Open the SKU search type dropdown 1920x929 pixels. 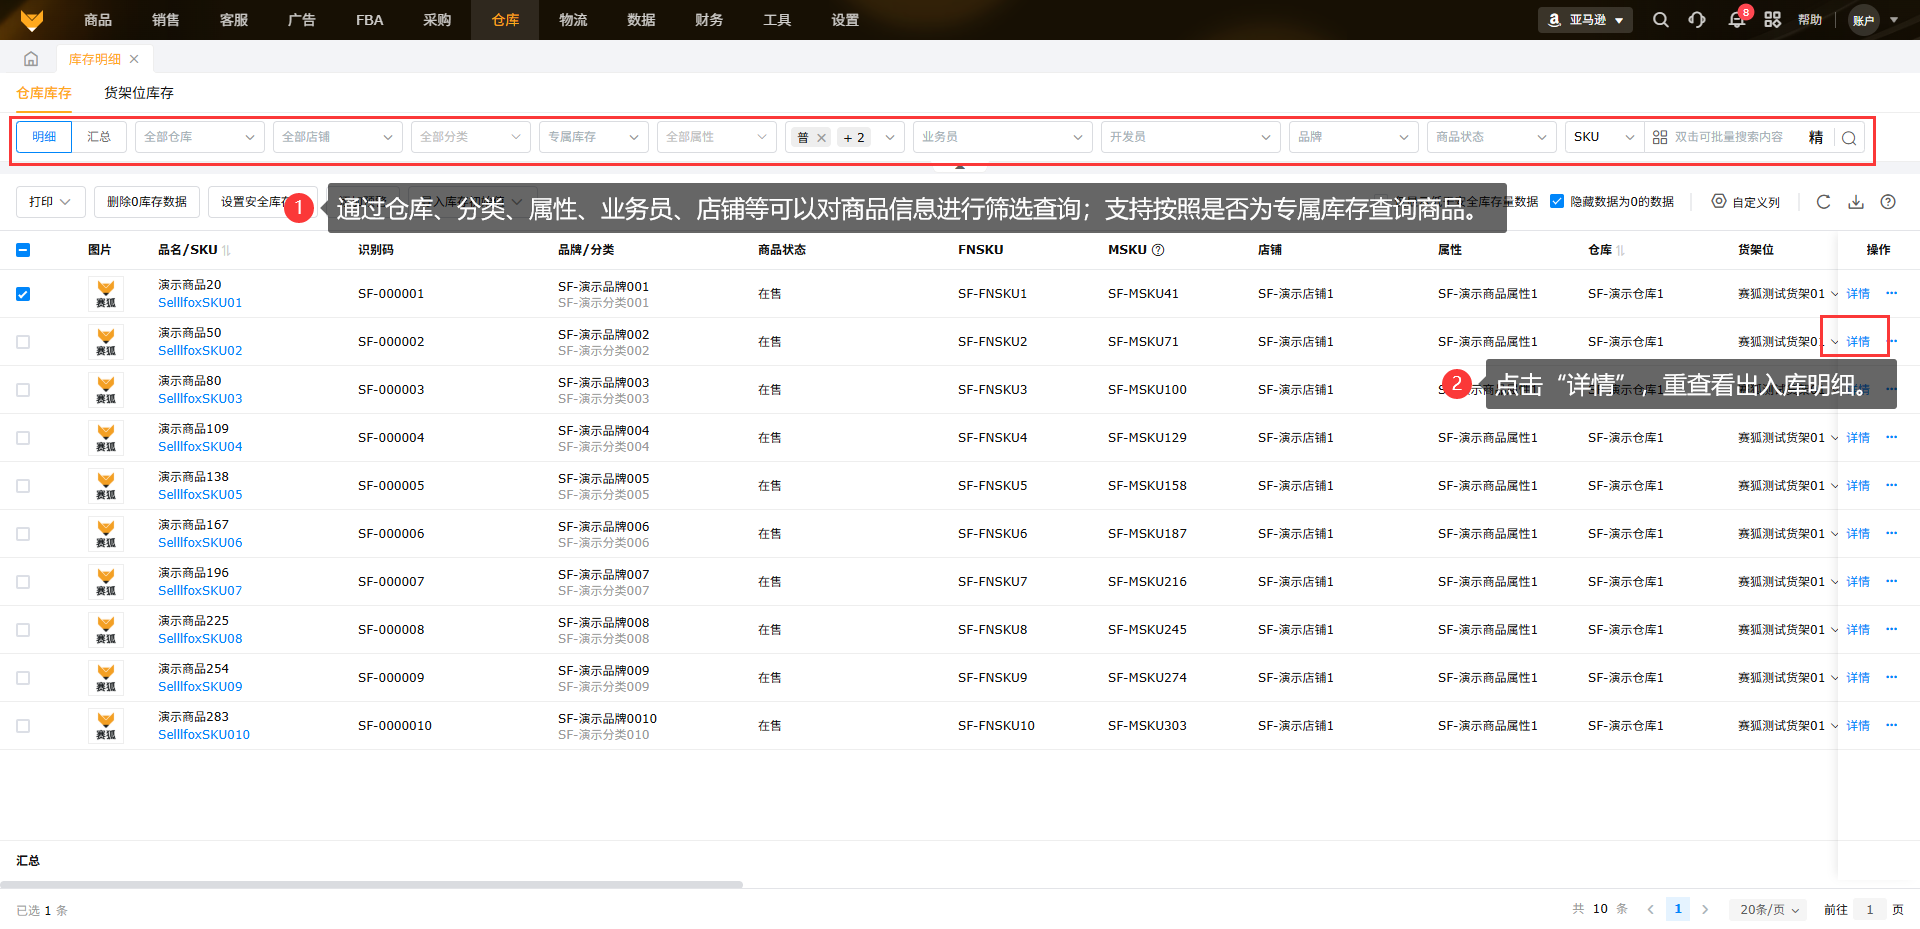[x=1605, y=137]
